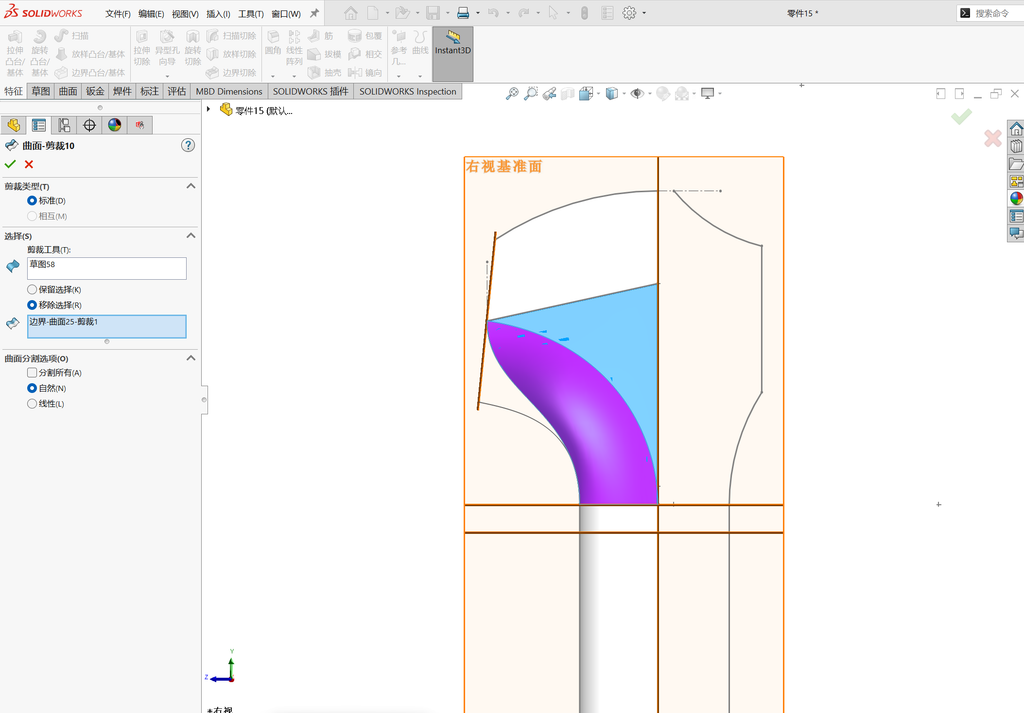1024x713 pixels.
Task: Collapse the 选择(S) section
Action: [x=191, y=236]
